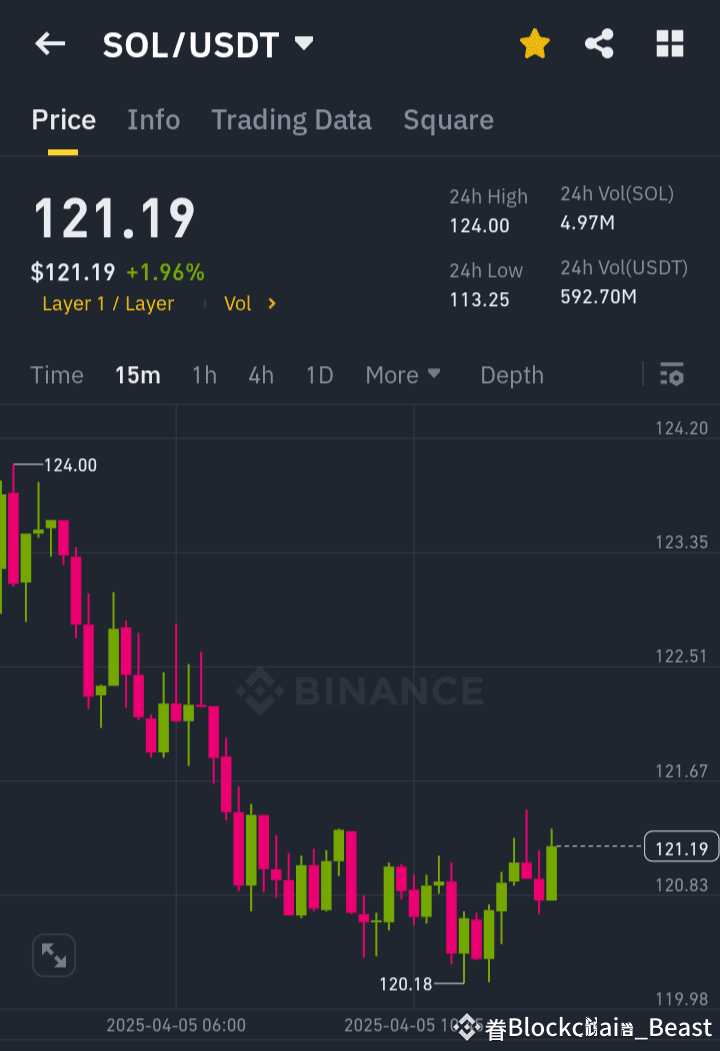Enter fullscreen chart mode
Screen dimensions: 720x1051
(53, 955)
